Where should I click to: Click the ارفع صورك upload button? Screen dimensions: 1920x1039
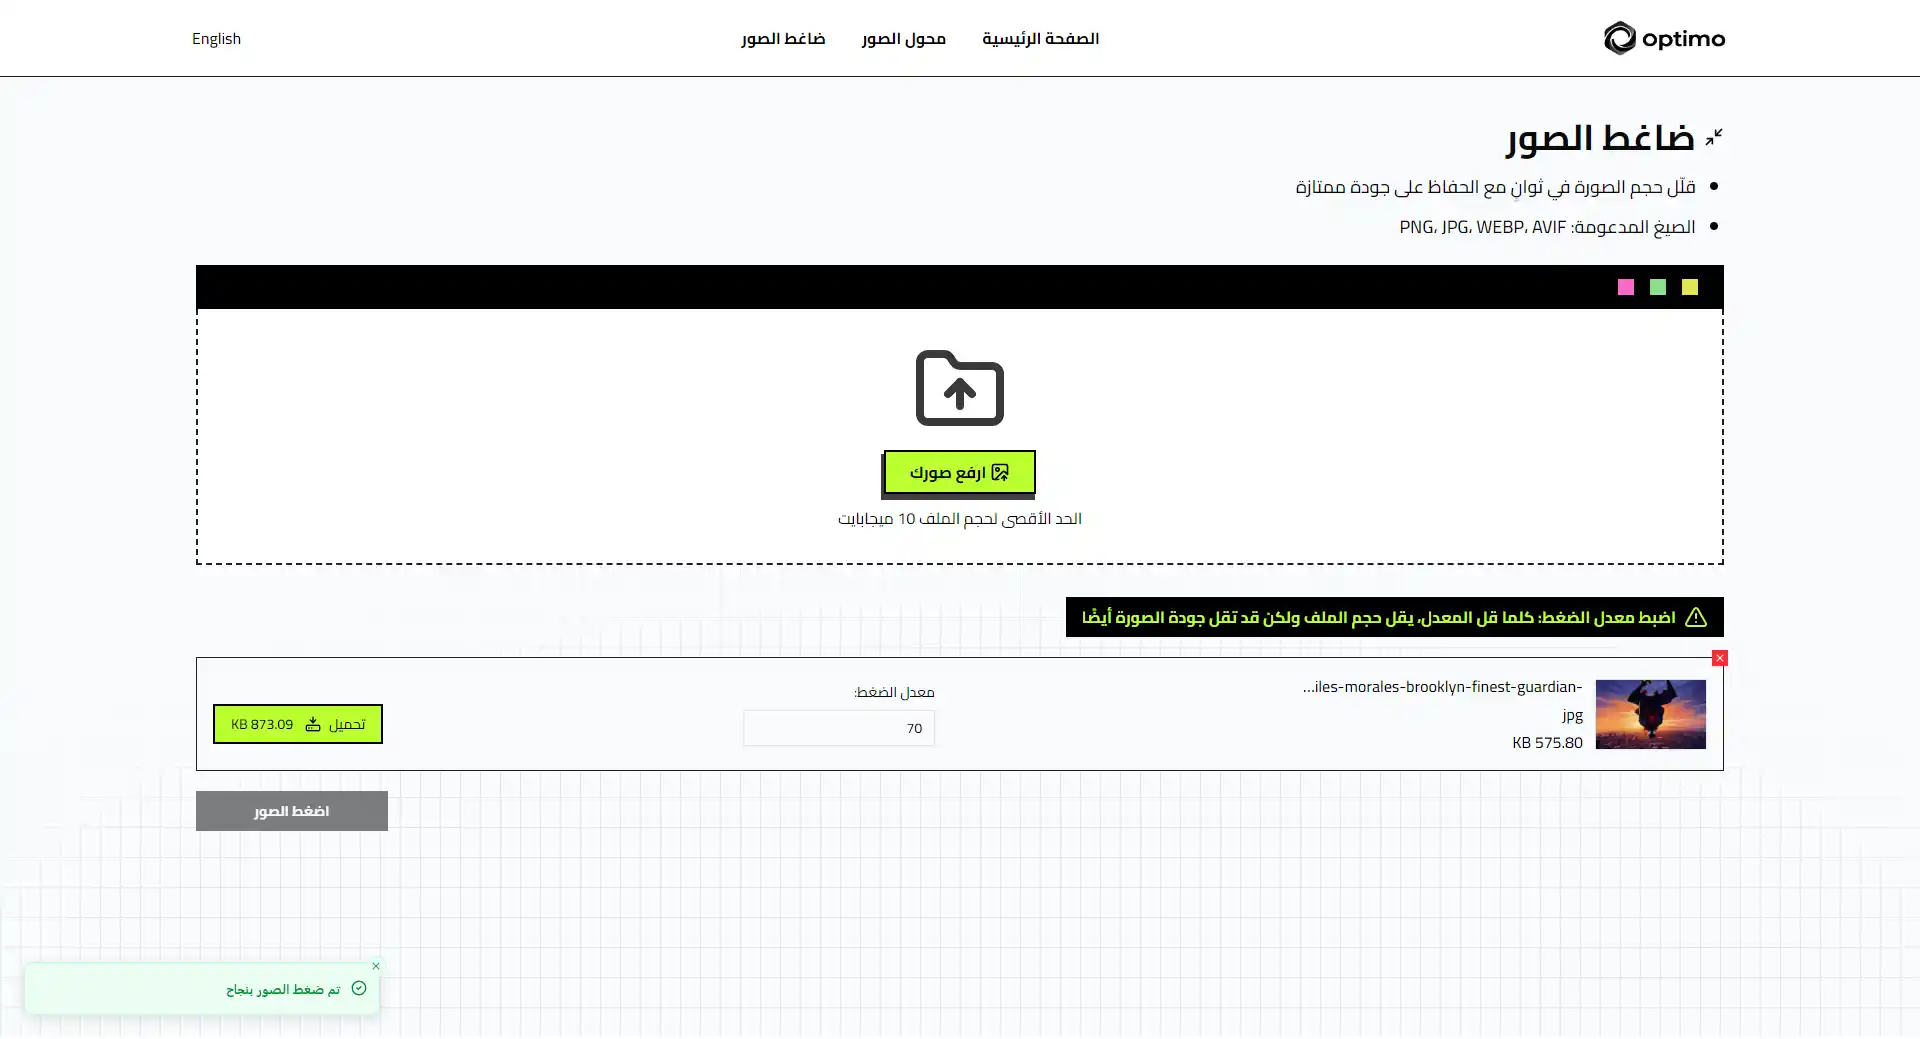click(958, 472)
